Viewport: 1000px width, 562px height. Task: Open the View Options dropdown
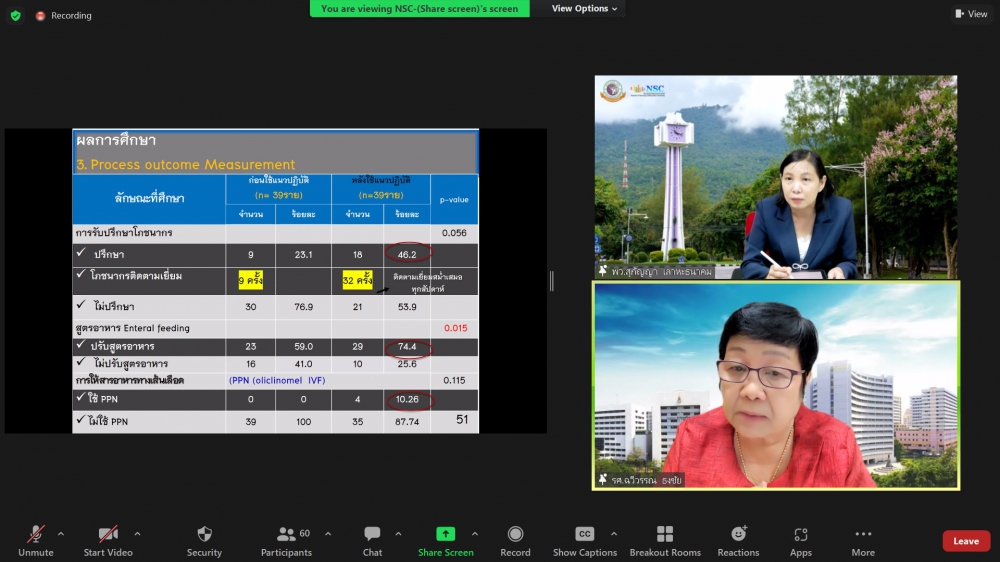click(585, 9)
